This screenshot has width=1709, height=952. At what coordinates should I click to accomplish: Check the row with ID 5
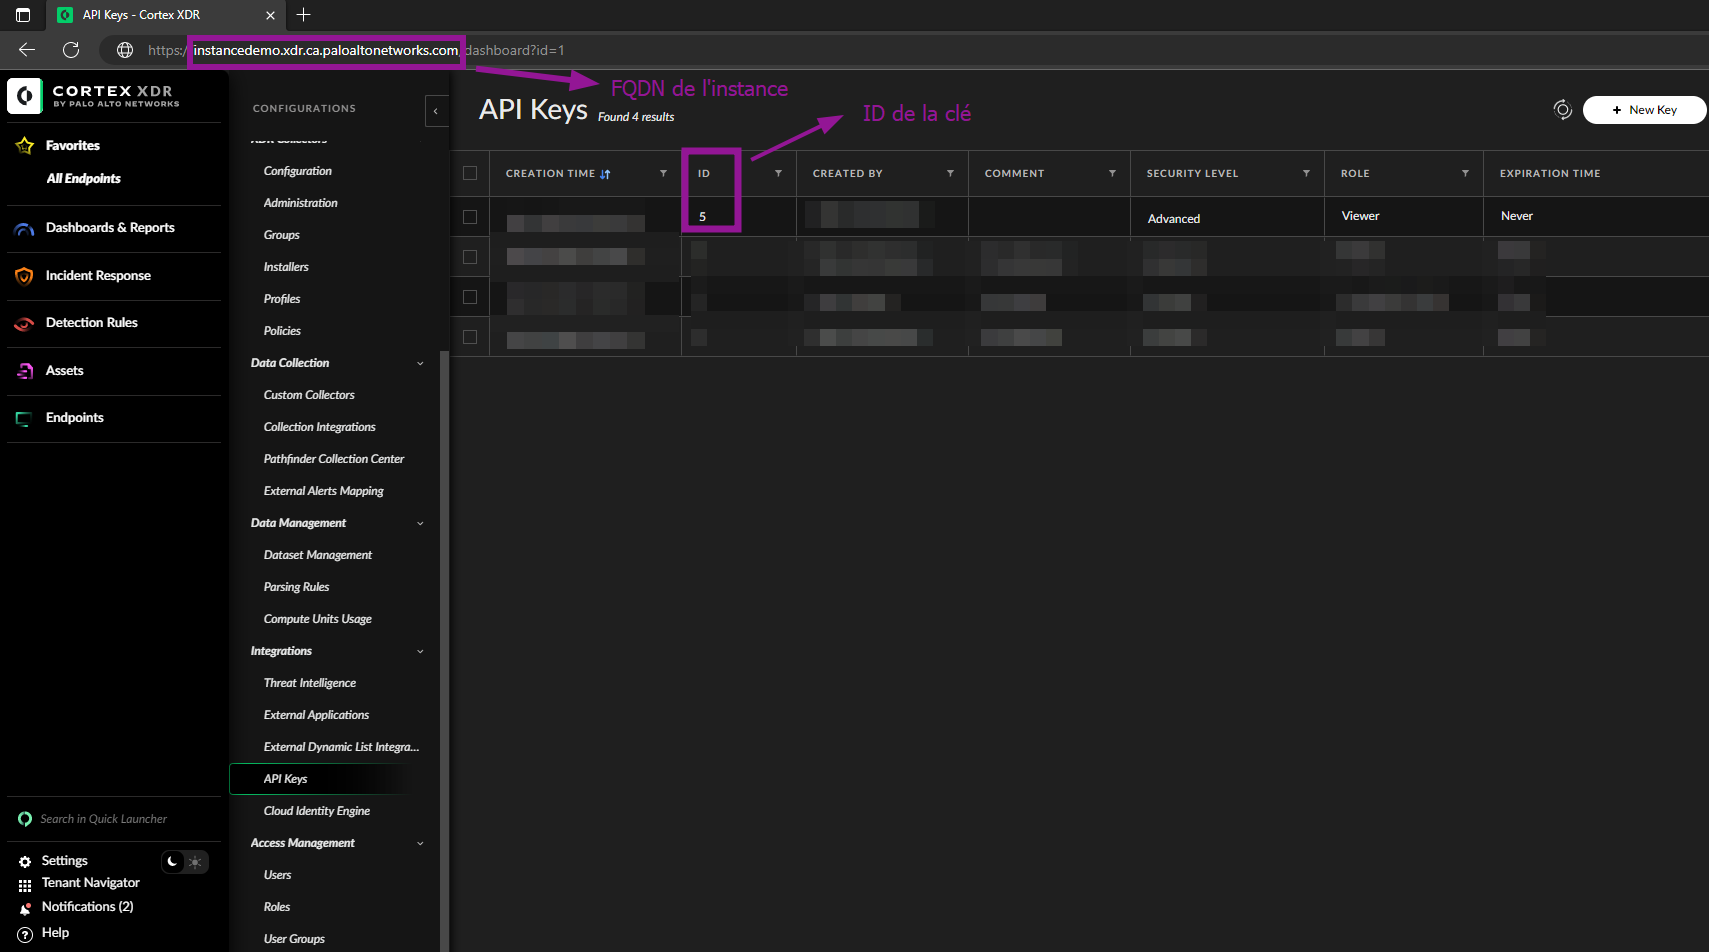tap(470, 217)
